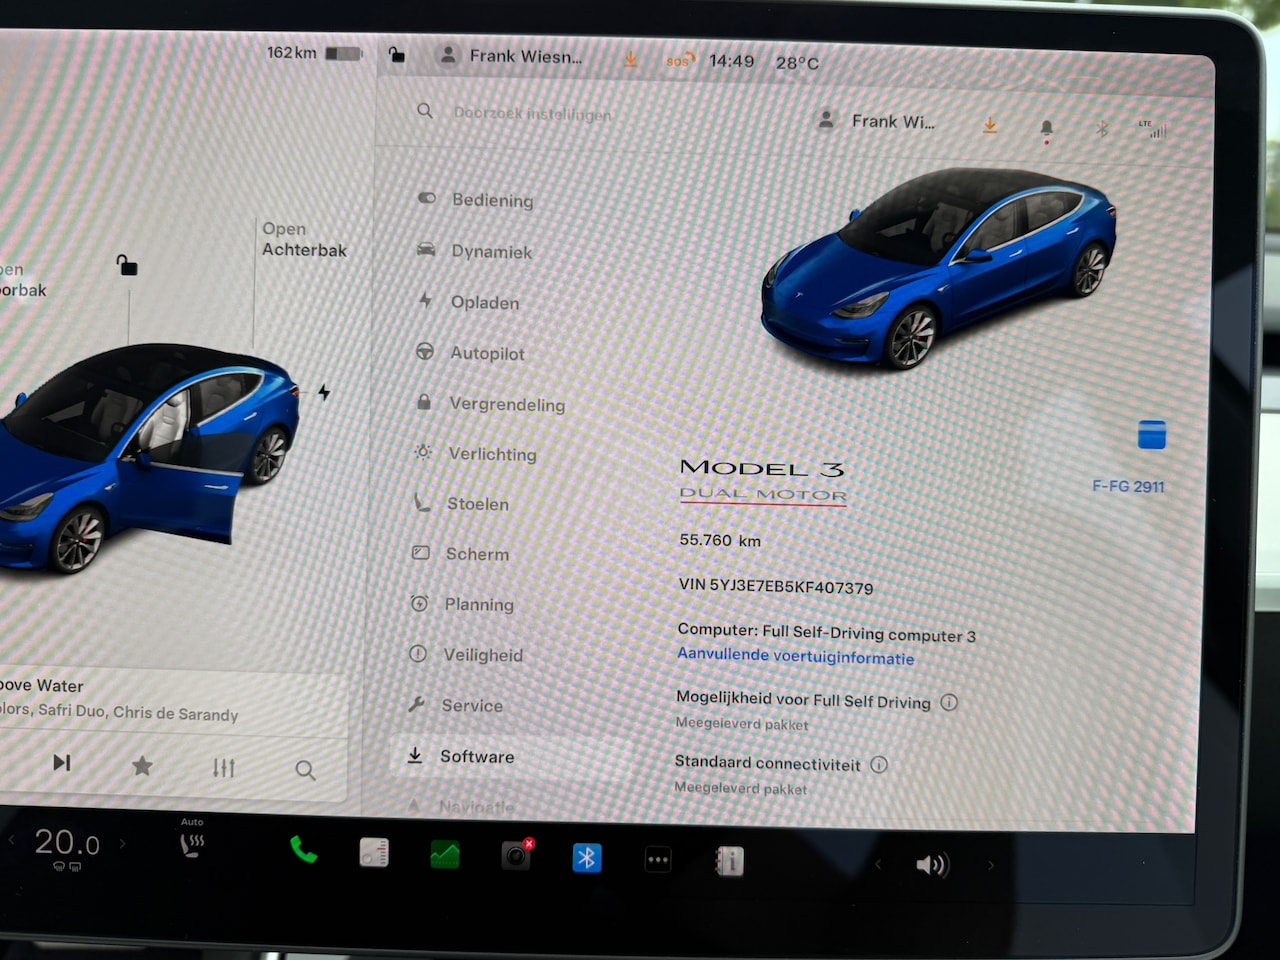The height and width of the screenshot is (960, 1280).
Task: Increase cabin temperature with the right arrow
Action: (123, 843)
